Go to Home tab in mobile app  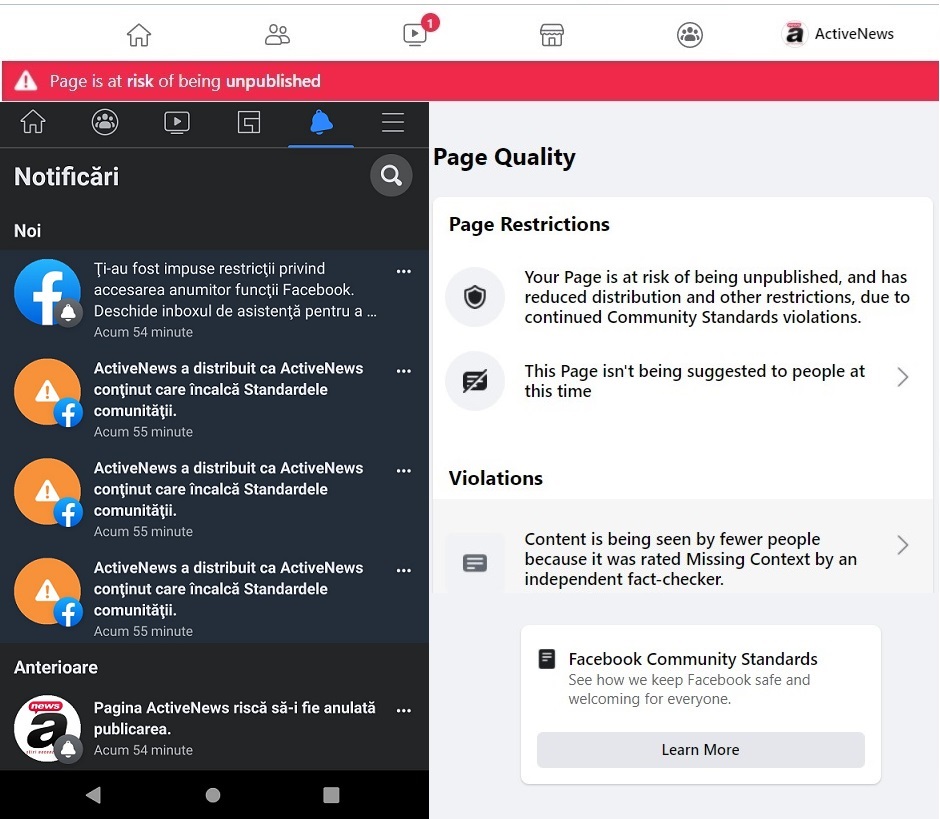click(33, 122)
